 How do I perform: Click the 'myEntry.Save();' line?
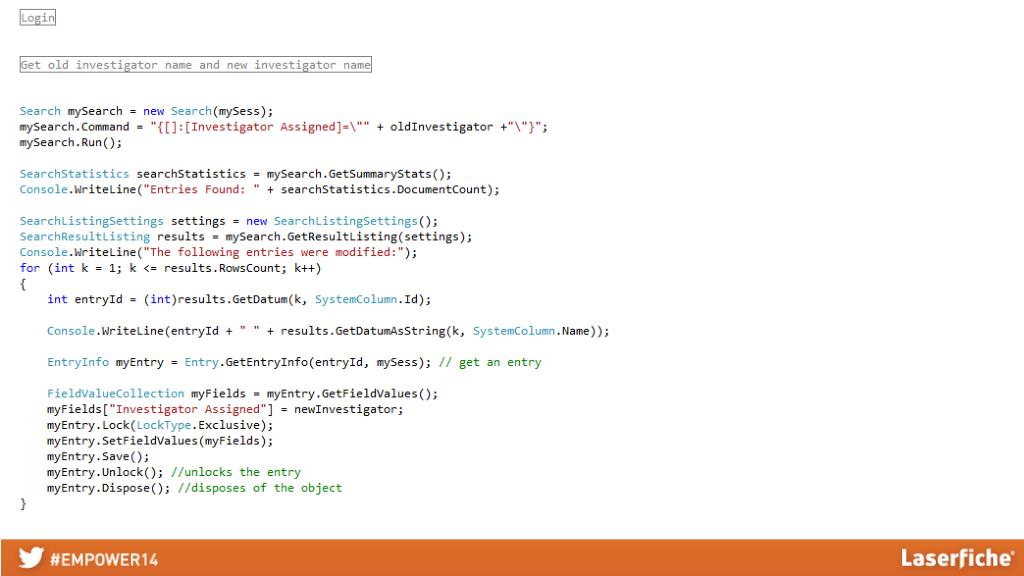coord(98,456)
